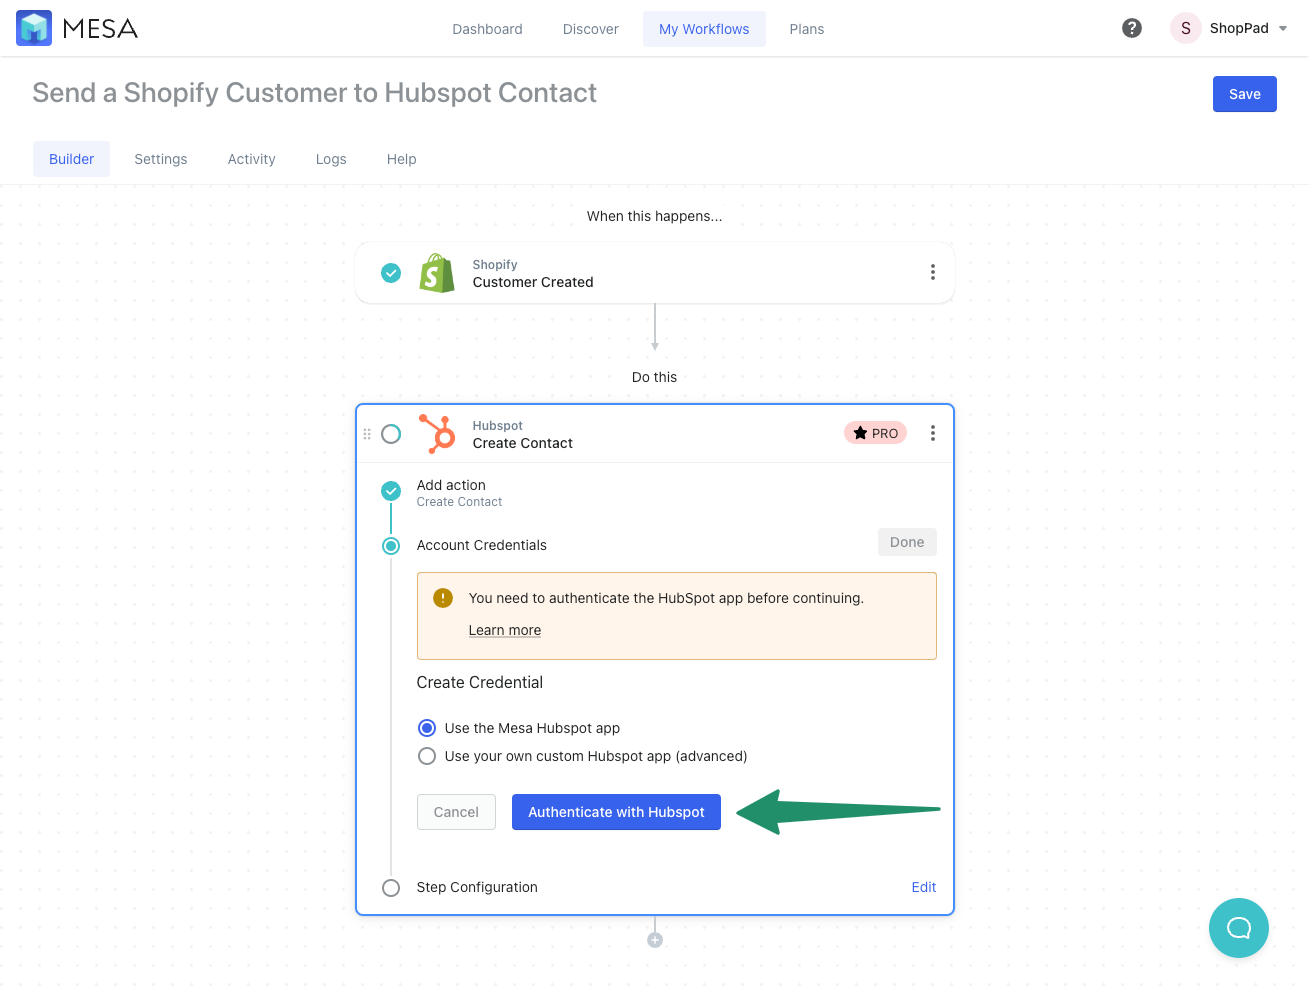This screenshot has height=998, width=1309.
Task: Go to the Discover page
Action: click(591, 29)
